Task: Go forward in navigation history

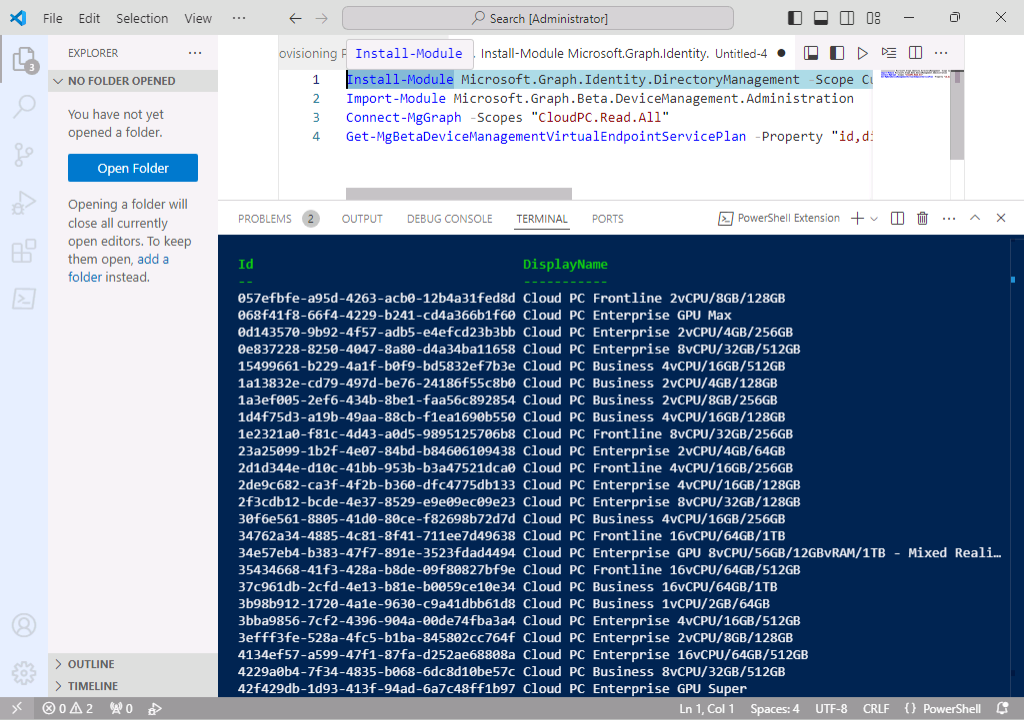Action: (x=321, y=18)
